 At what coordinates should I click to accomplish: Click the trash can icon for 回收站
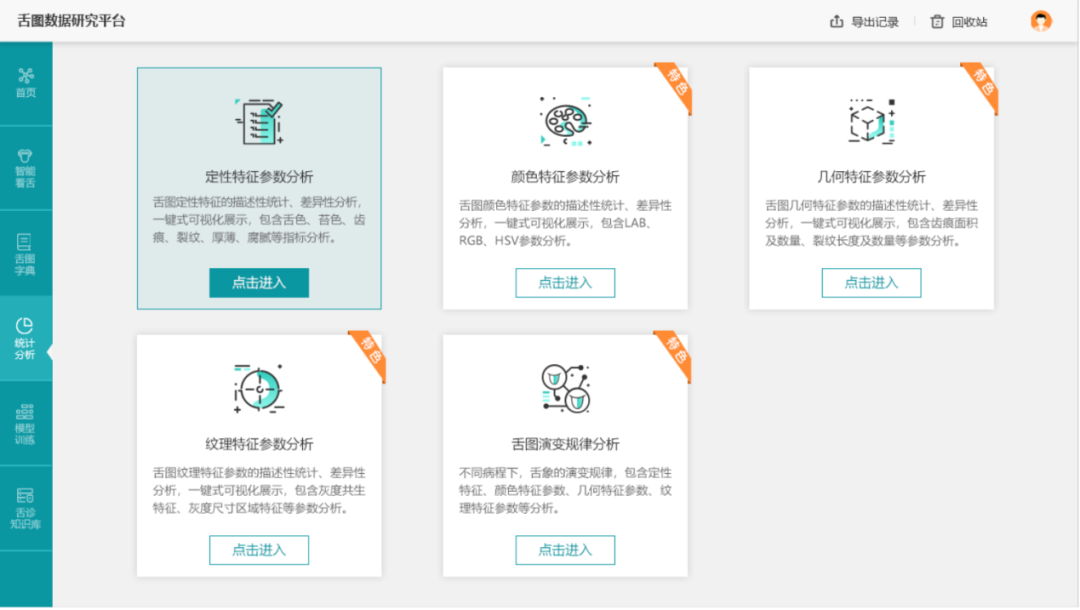click(x=936, y=20)
